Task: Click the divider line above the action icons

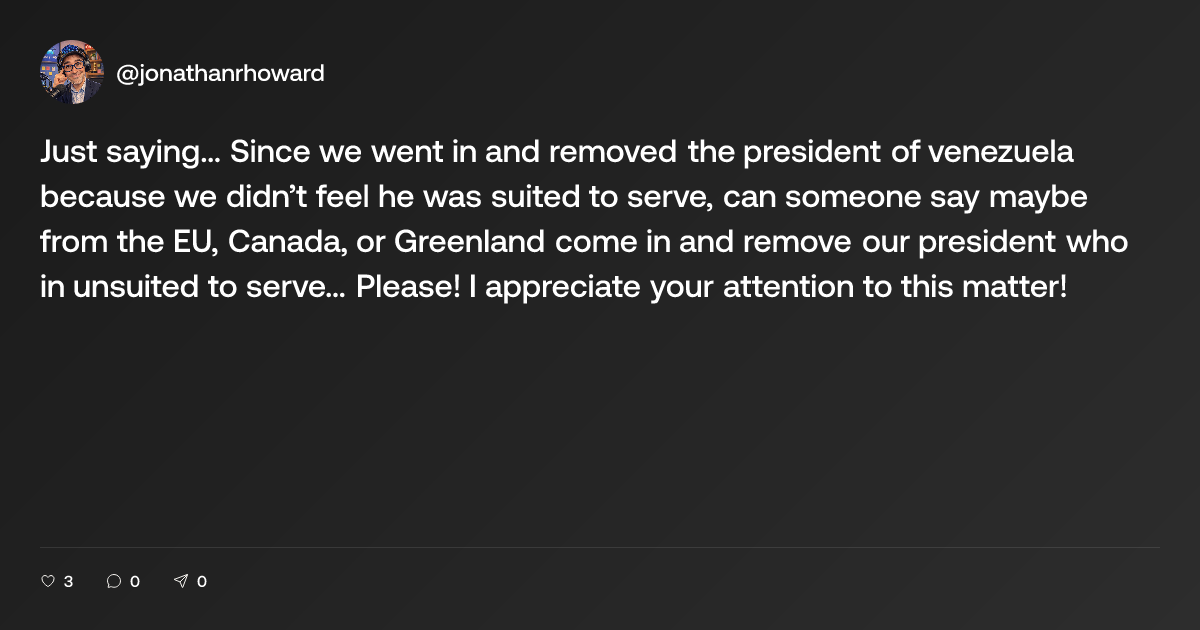Action: point(600,547)
